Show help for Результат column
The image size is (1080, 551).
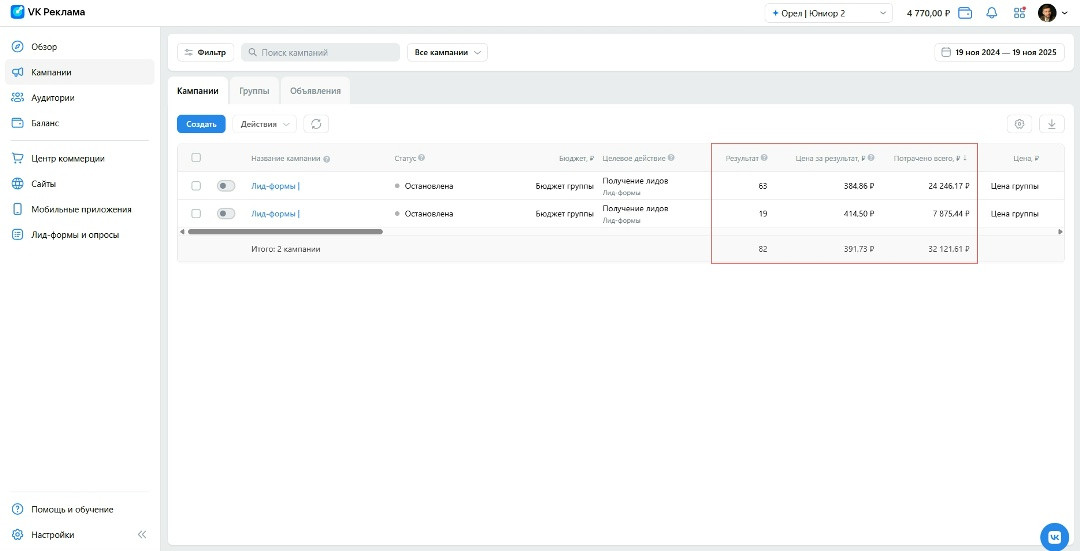click(x=764, y=158)
